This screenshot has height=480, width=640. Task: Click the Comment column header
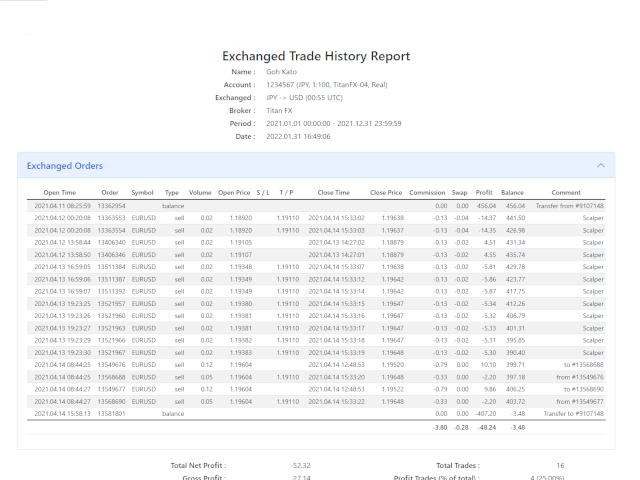tap(566, 193)
